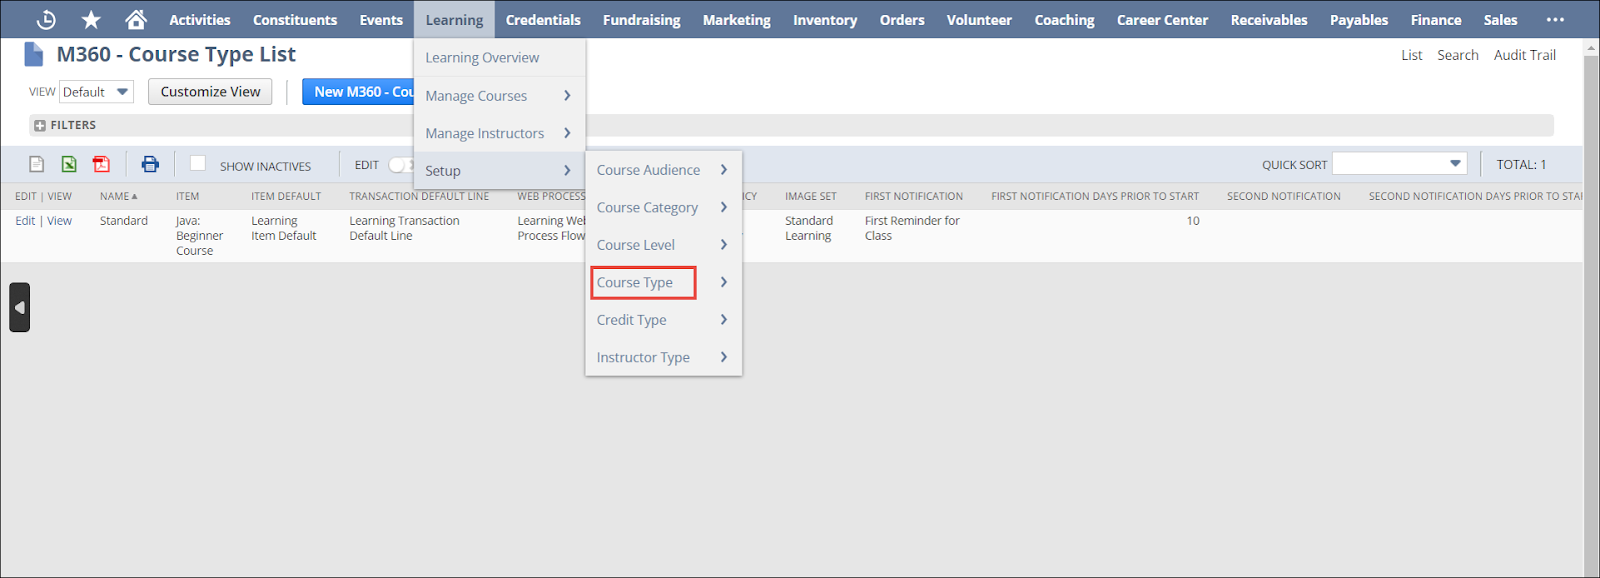Click the Customize View button
The height and width of the screenshot is (578, 1600).
click(210, 92)
